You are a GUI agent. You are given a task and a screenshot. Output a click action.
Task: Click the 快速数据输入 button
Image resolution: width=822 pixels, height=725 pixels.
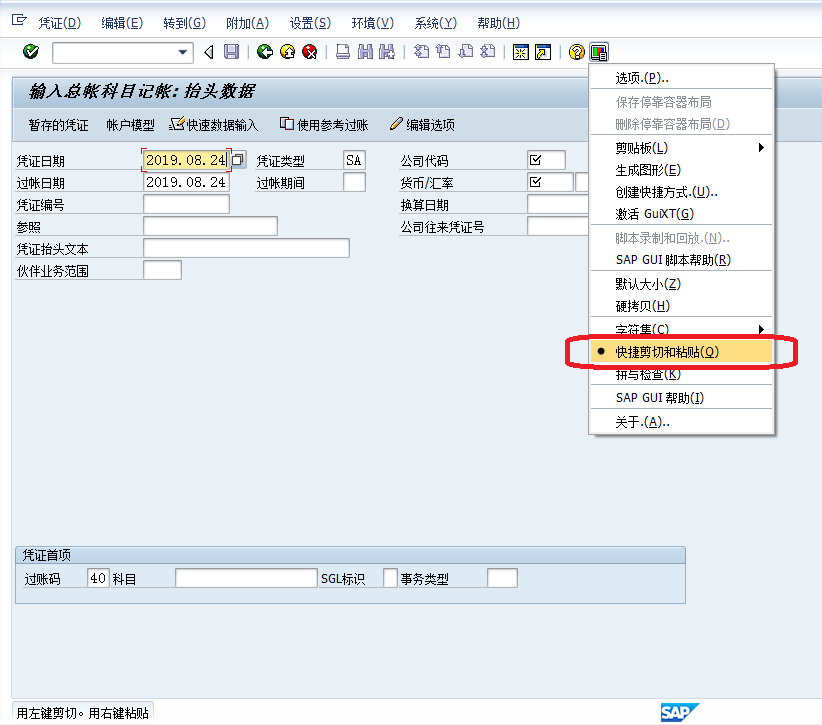pyautogui.click(x=214, y=125)
